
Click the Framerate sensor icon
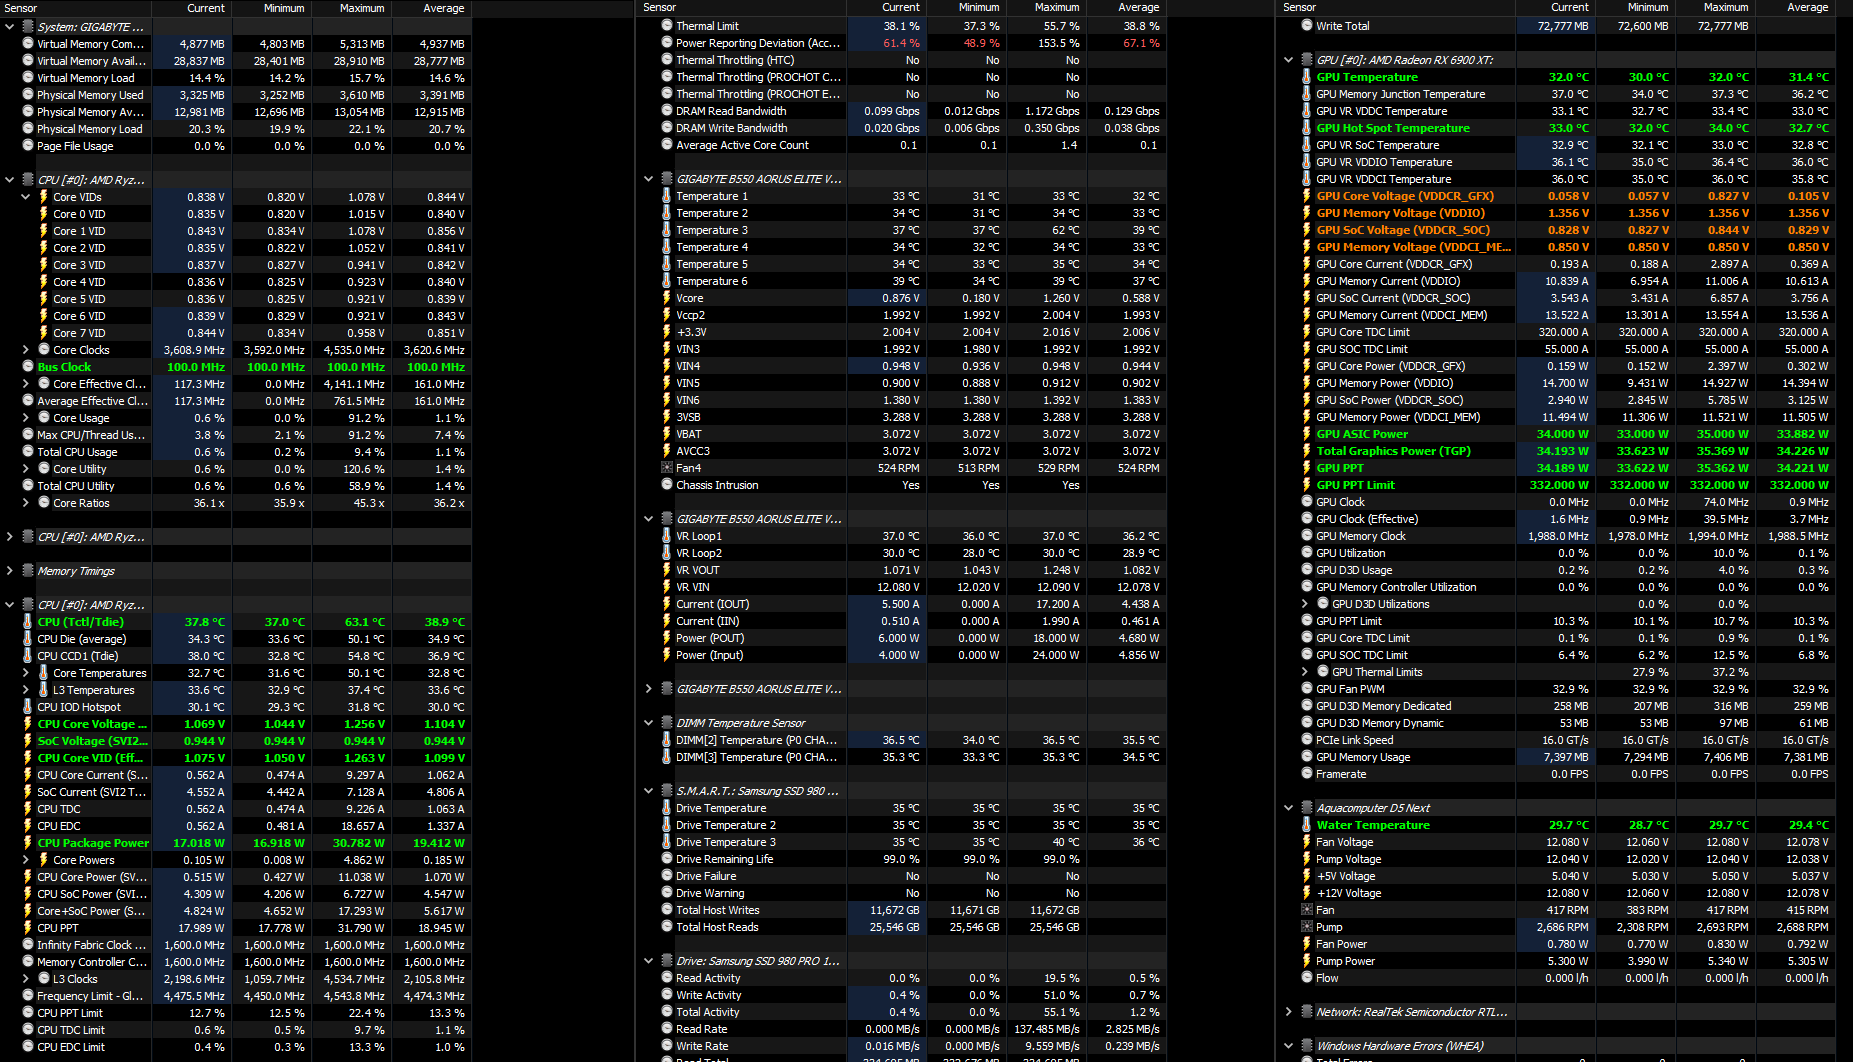pyautogui.click(x=1307, y=774)
